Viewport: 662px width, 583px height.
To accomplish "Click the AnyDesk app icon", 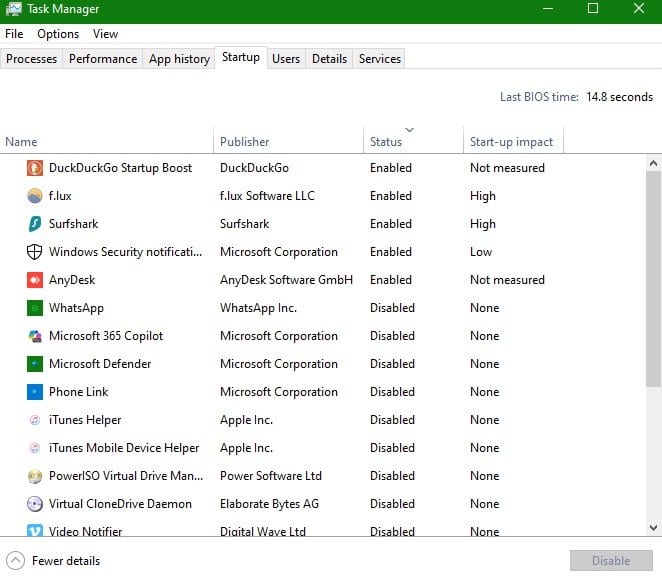I will [x=35, y=280].
